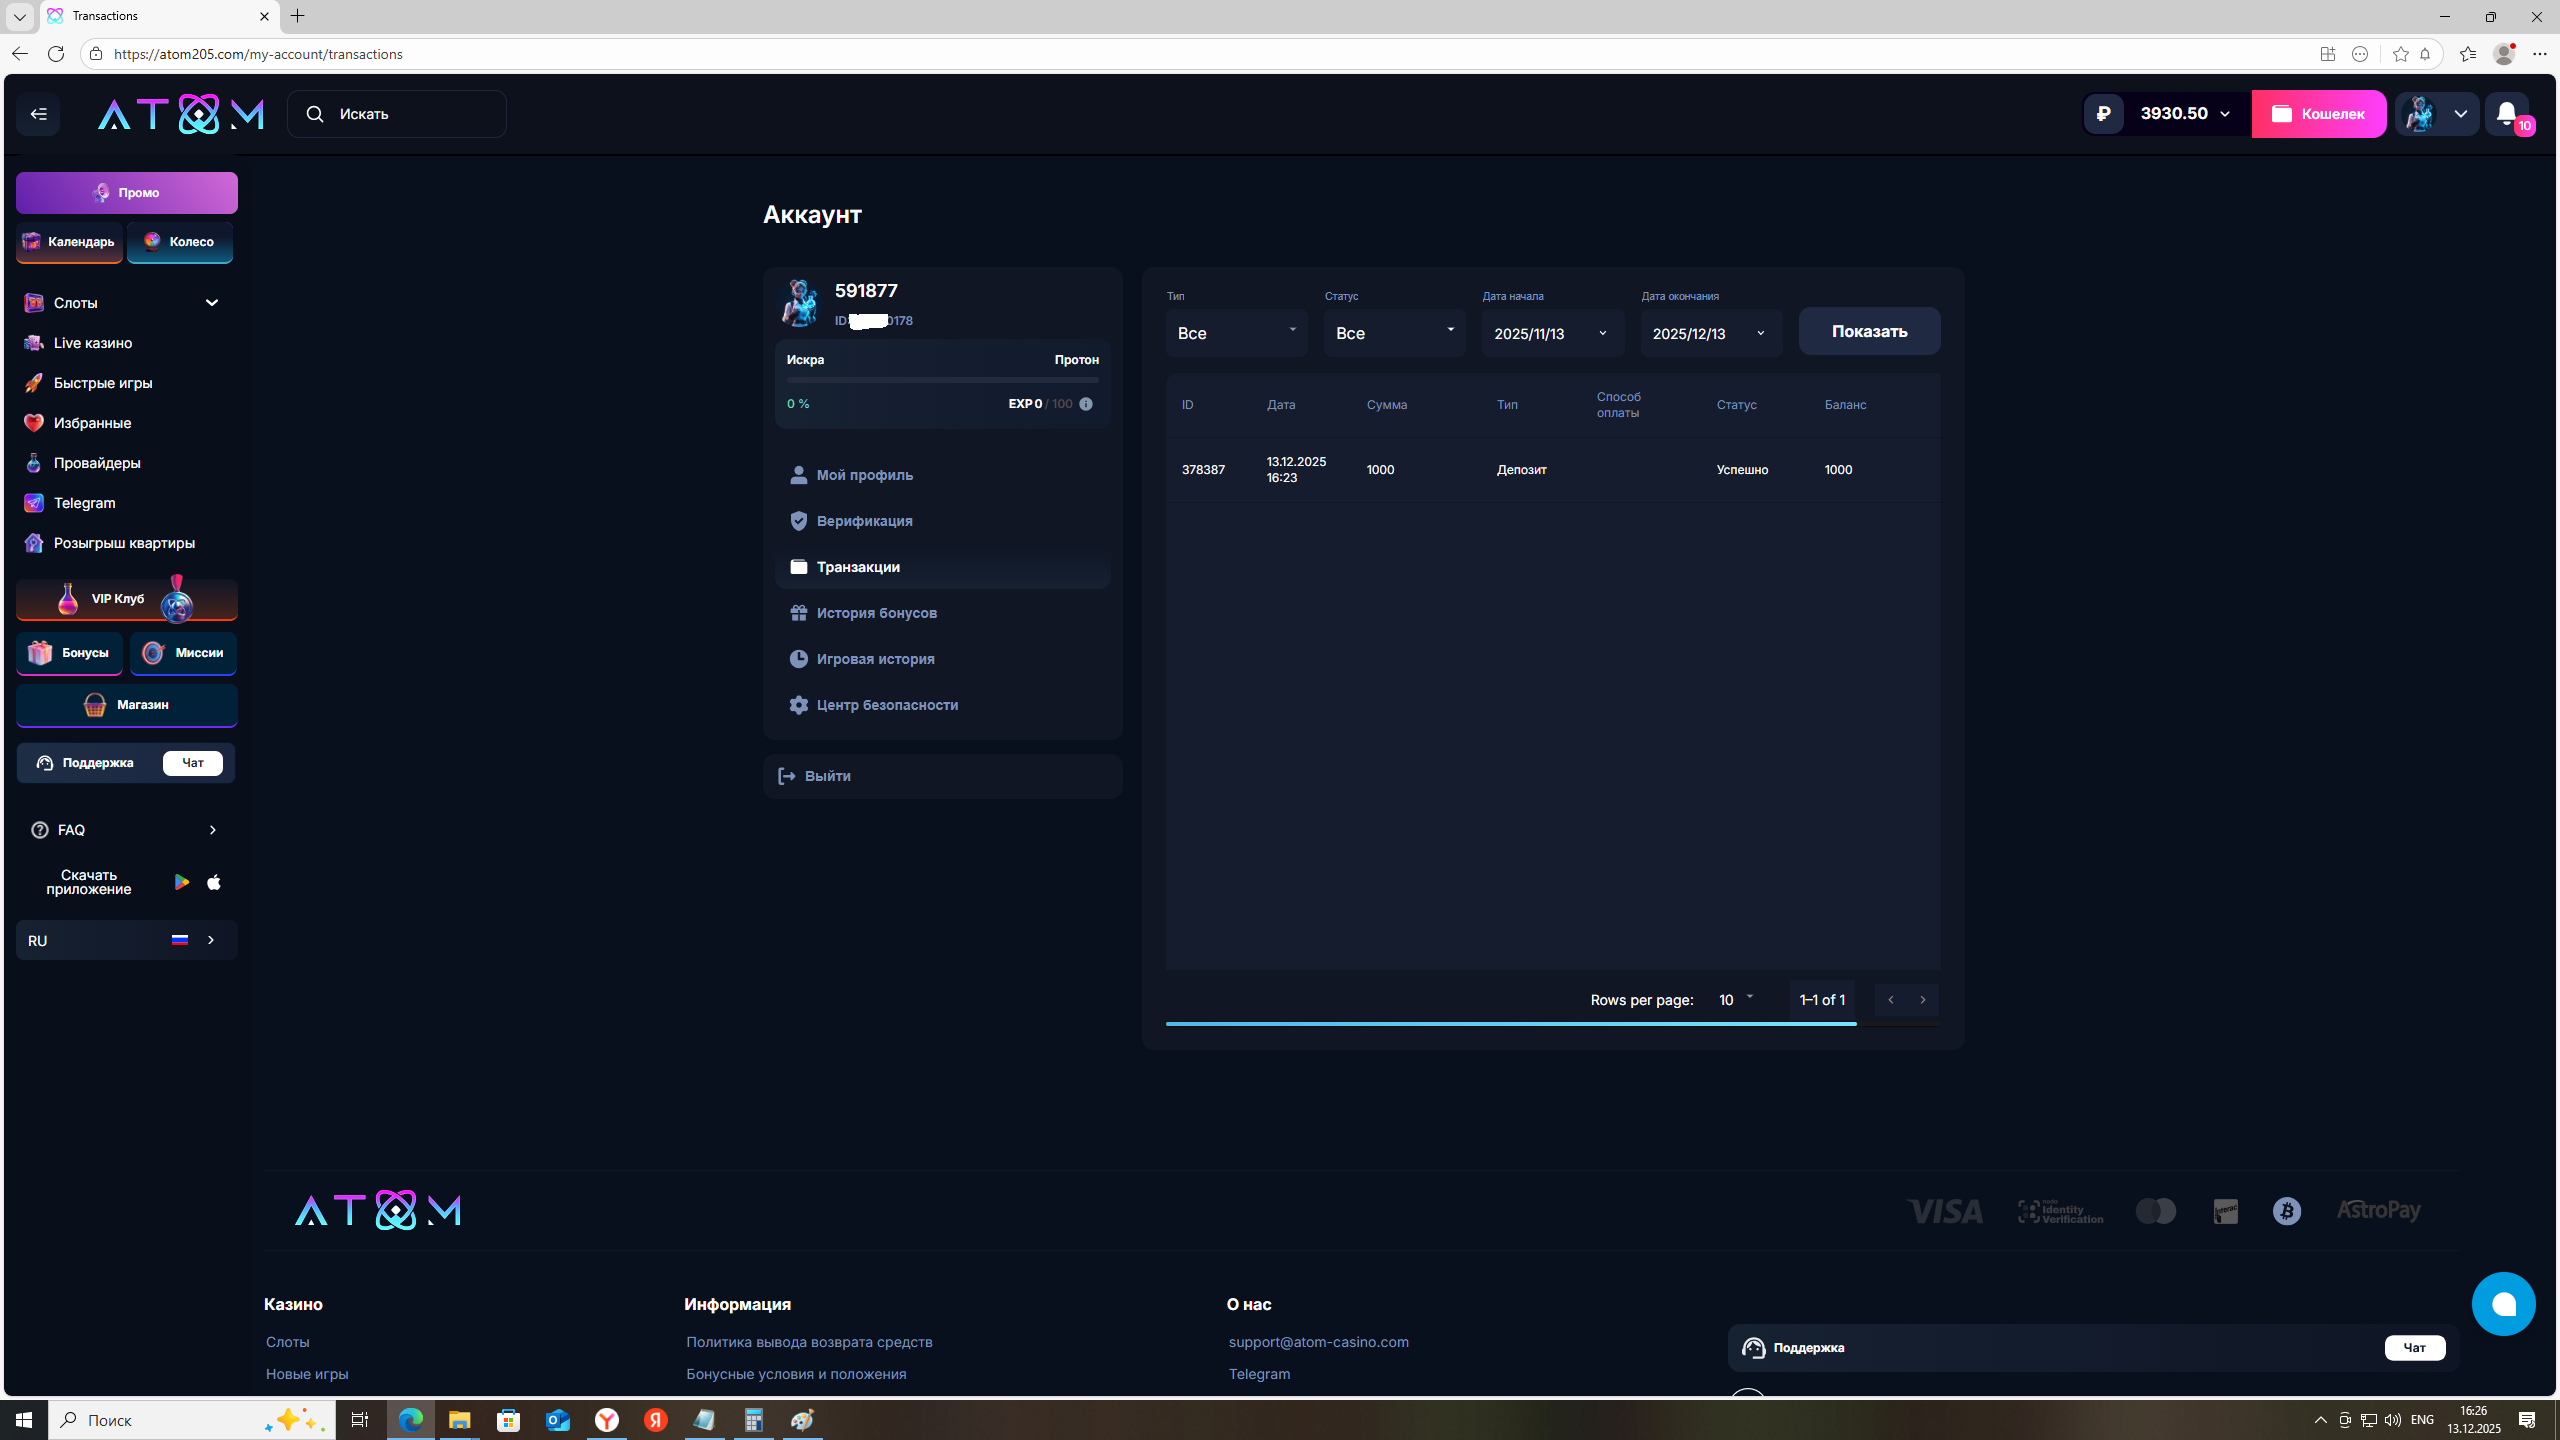Image resolution: width=2560 pixels, height=1440 pixels.
Task: Expand the Дата начала date picker
Action: coord(1552,333)
